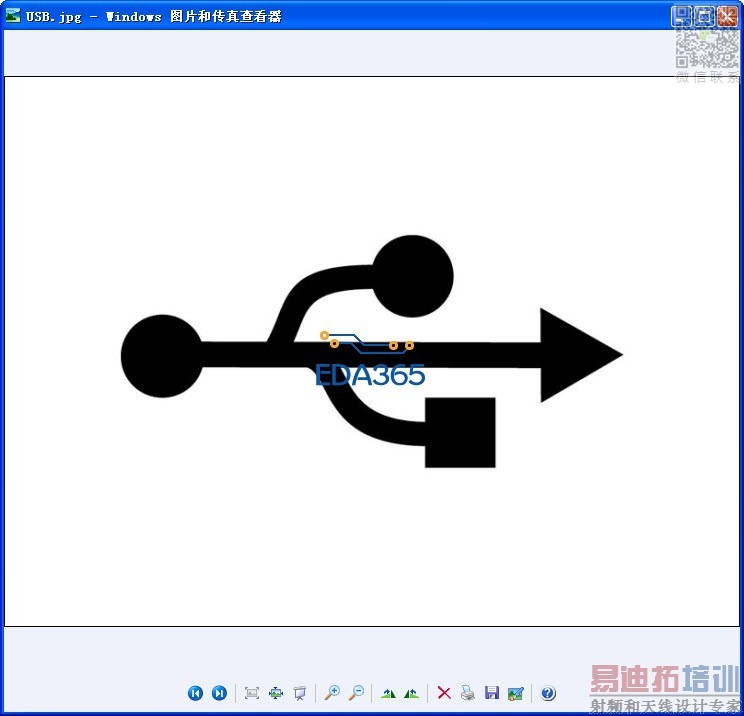
Task: Rotate the image counterclockwise
Action: point(411,694)
